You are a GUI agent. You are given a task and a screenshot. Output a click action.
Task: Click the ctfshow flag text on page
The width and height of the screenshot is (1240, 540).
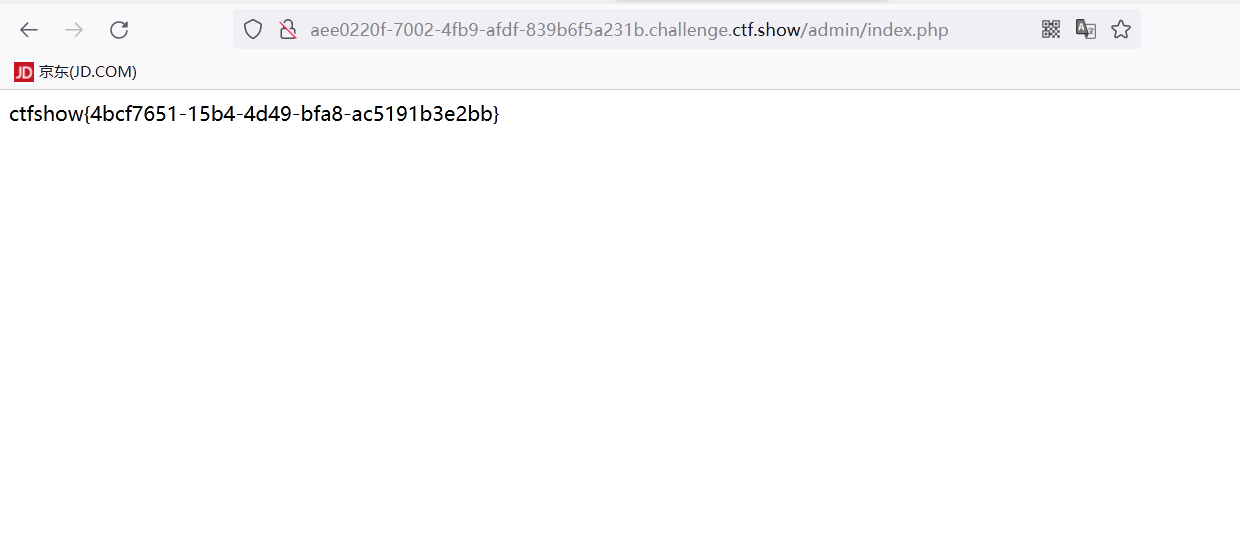click(x=254, y=114)
